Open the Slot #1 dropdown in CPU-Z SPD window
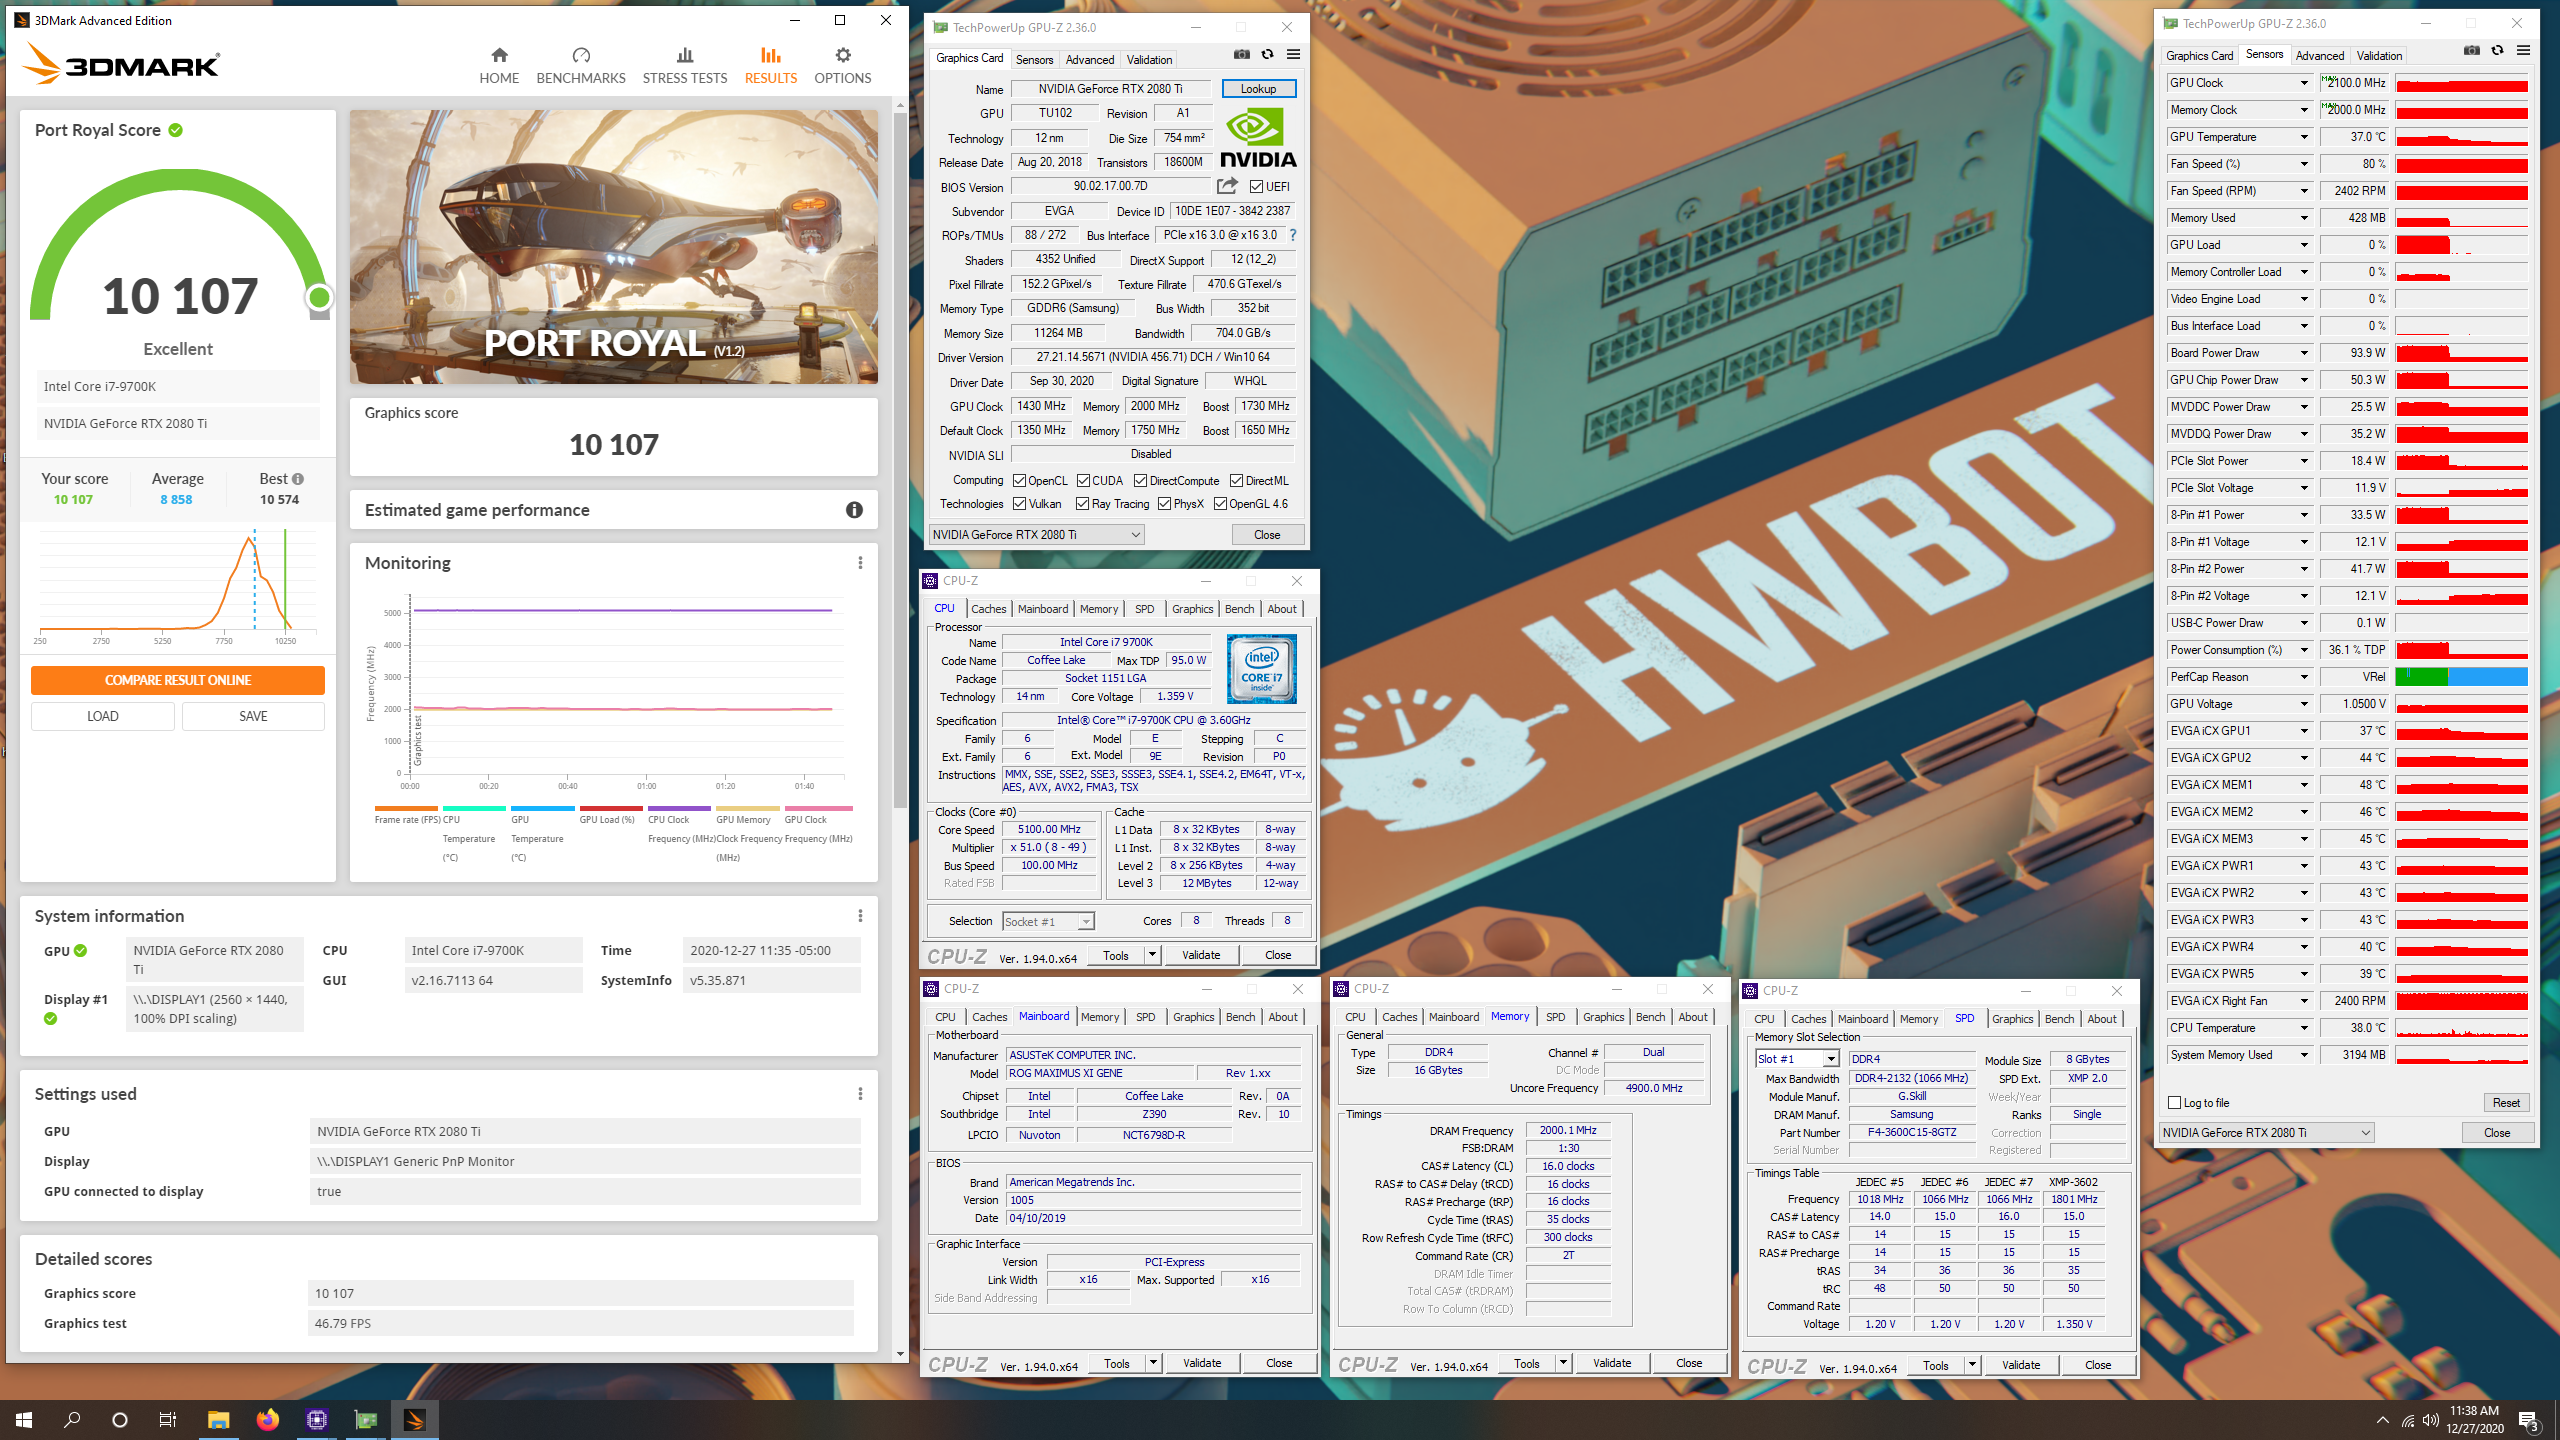 pyautogui.click(x=1797, y=1059)
